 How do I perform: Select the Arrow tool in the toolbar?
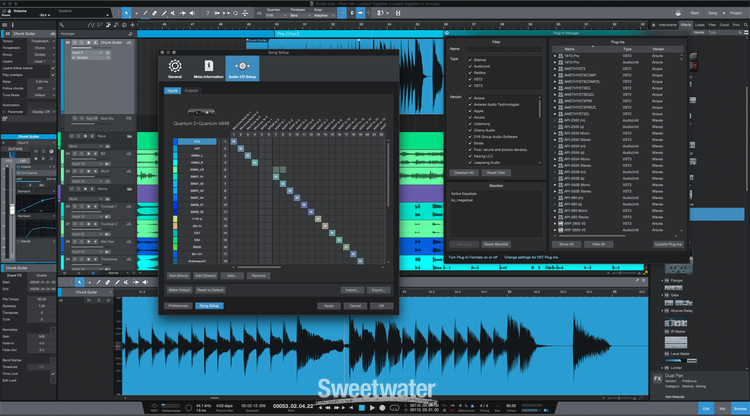pyautogui.click(x=127, y=13)
